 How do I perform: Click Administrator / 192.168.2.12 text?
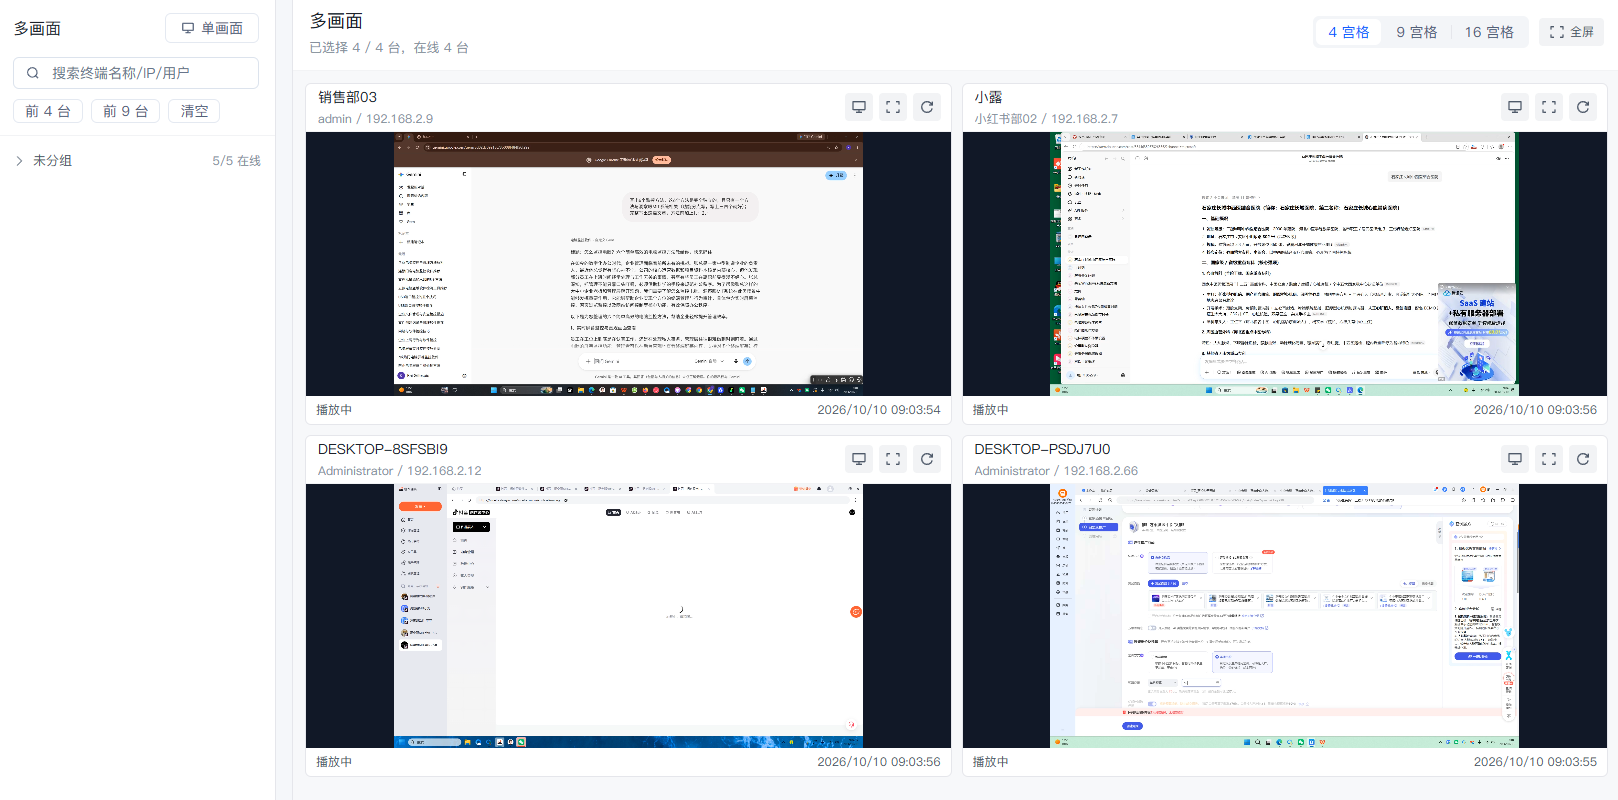tap(399, 471)
